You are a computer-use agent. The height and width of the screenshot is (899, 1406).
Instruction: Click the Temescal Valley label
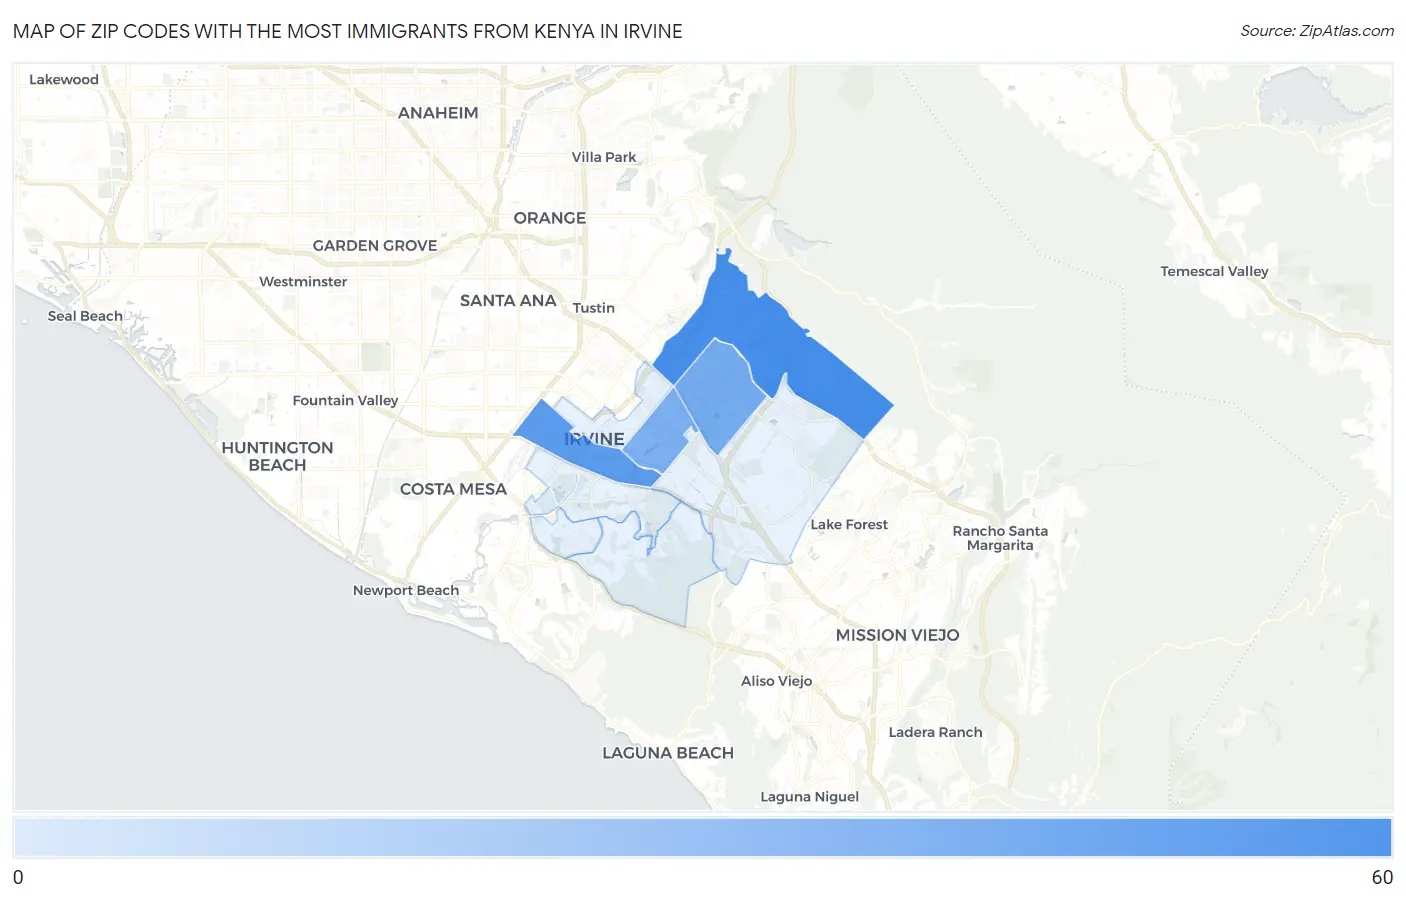1214,271
